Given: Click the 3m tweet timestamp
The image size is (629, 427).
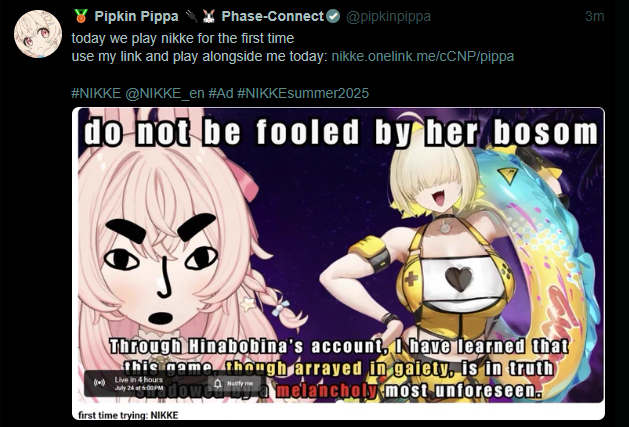Looking at the screenshot, I should (595, 16).
